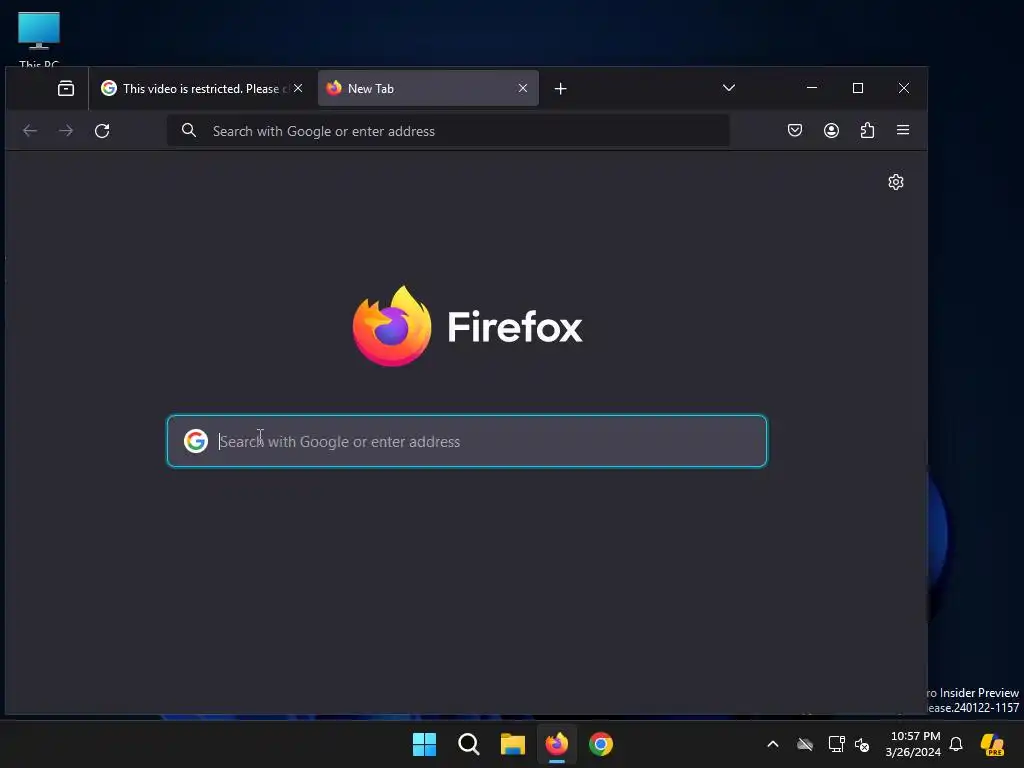
Task: Select the New Tab tab
Action: coord(428,88)
